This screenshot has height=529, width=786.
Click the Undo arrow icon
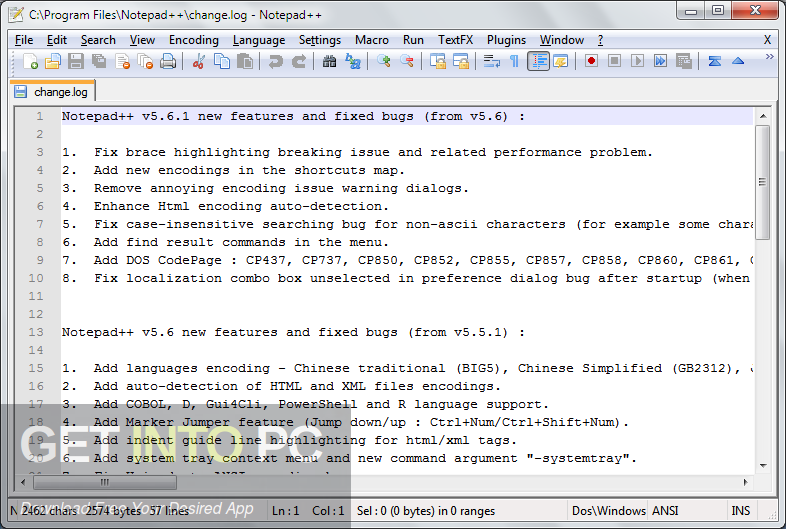click(275, 61)
